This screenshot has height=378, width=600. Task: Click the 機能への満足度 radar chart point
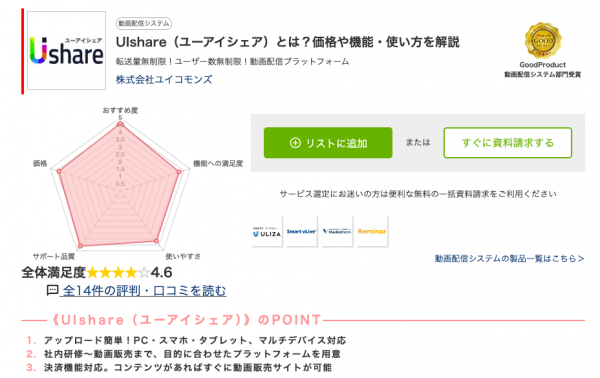179,172
